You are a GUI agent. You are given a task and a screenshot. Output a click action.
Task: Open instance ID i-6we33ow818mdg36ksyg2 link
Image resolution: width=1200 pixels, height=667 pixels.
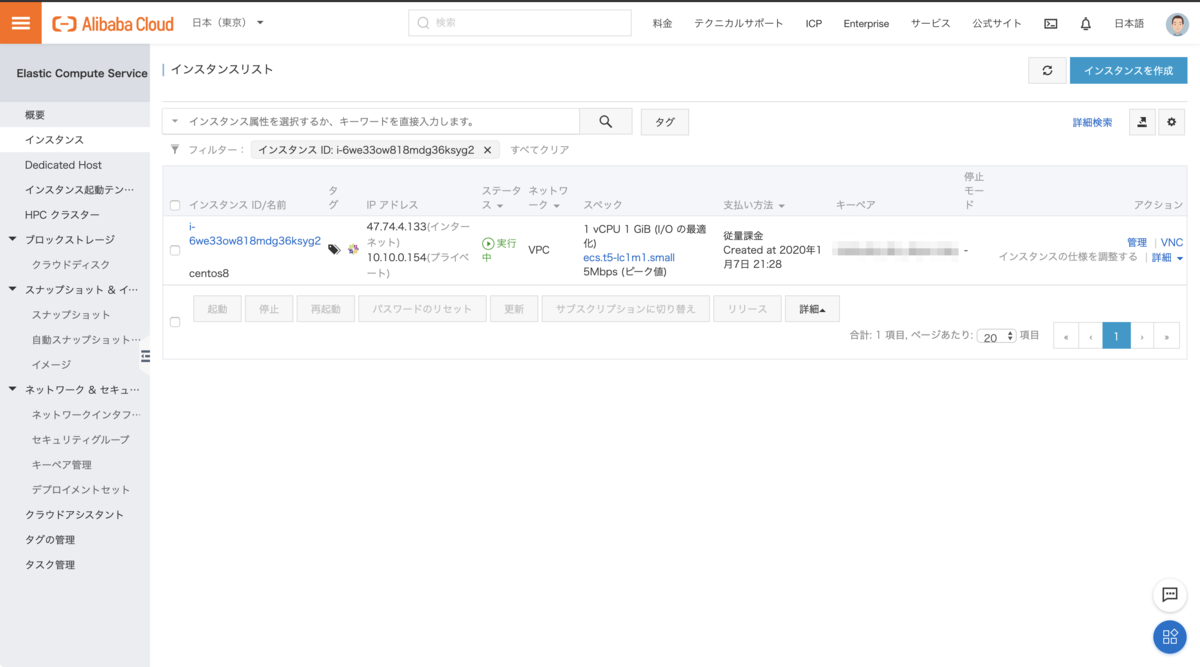pos(255,234)
